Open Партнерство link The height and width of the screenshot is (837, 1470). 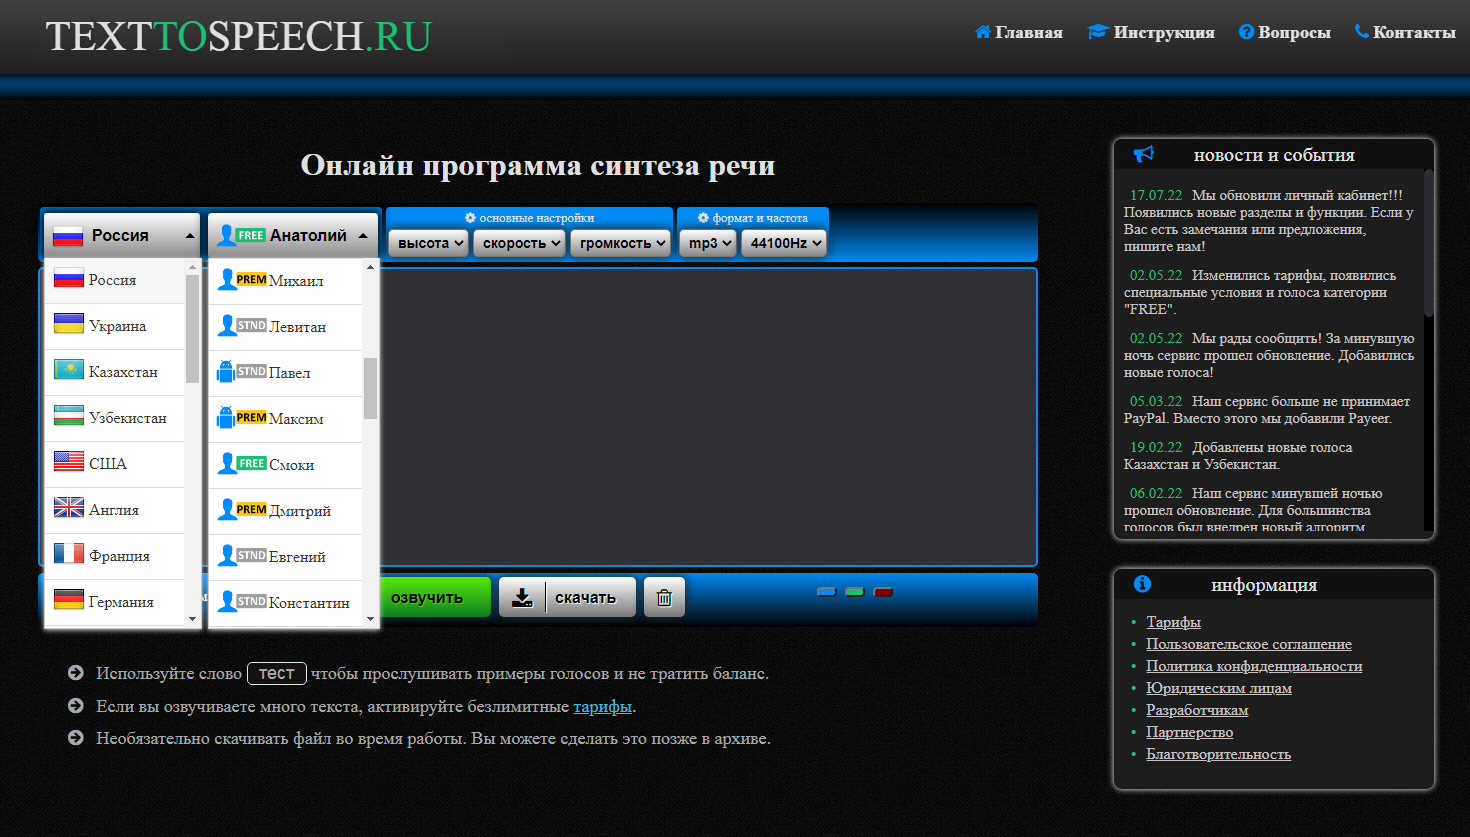pyautogui.click(x=1189, y=732)
